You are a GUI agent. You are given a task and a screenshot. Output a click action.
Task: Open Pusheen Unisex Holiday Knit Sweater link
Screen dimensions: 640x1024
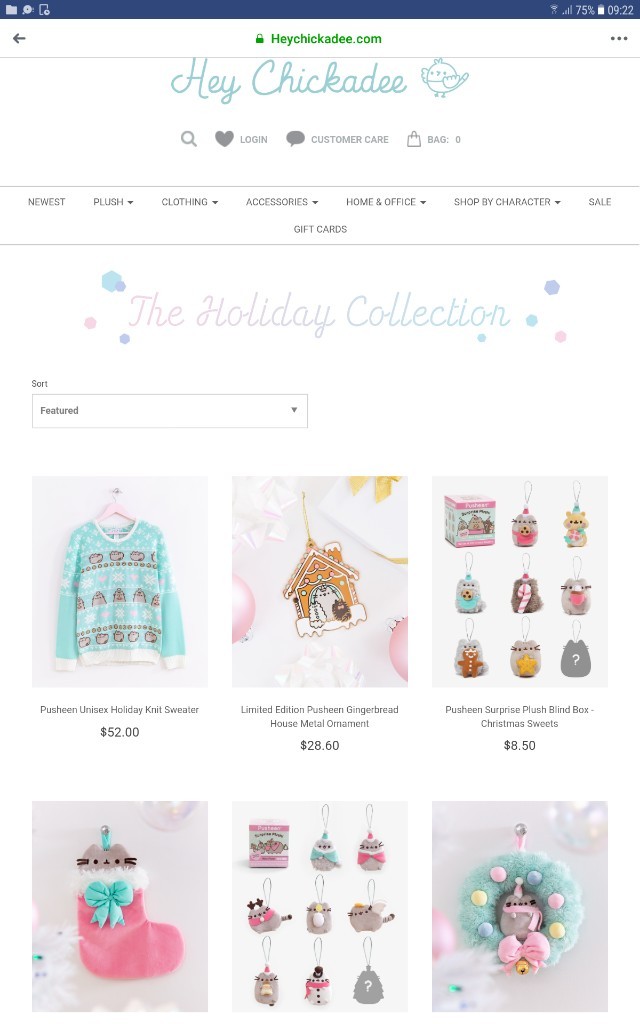tap(120, 709)
